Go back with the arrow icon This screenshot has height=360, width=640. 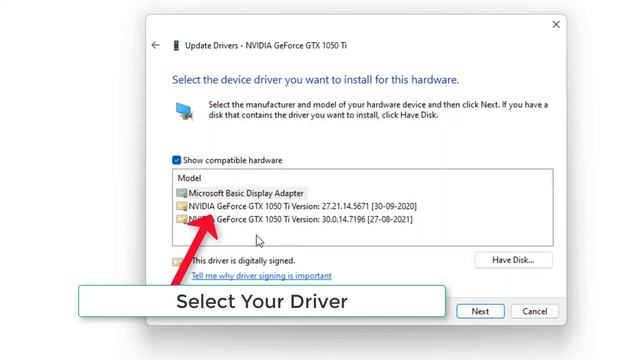(x=156, y=45)
